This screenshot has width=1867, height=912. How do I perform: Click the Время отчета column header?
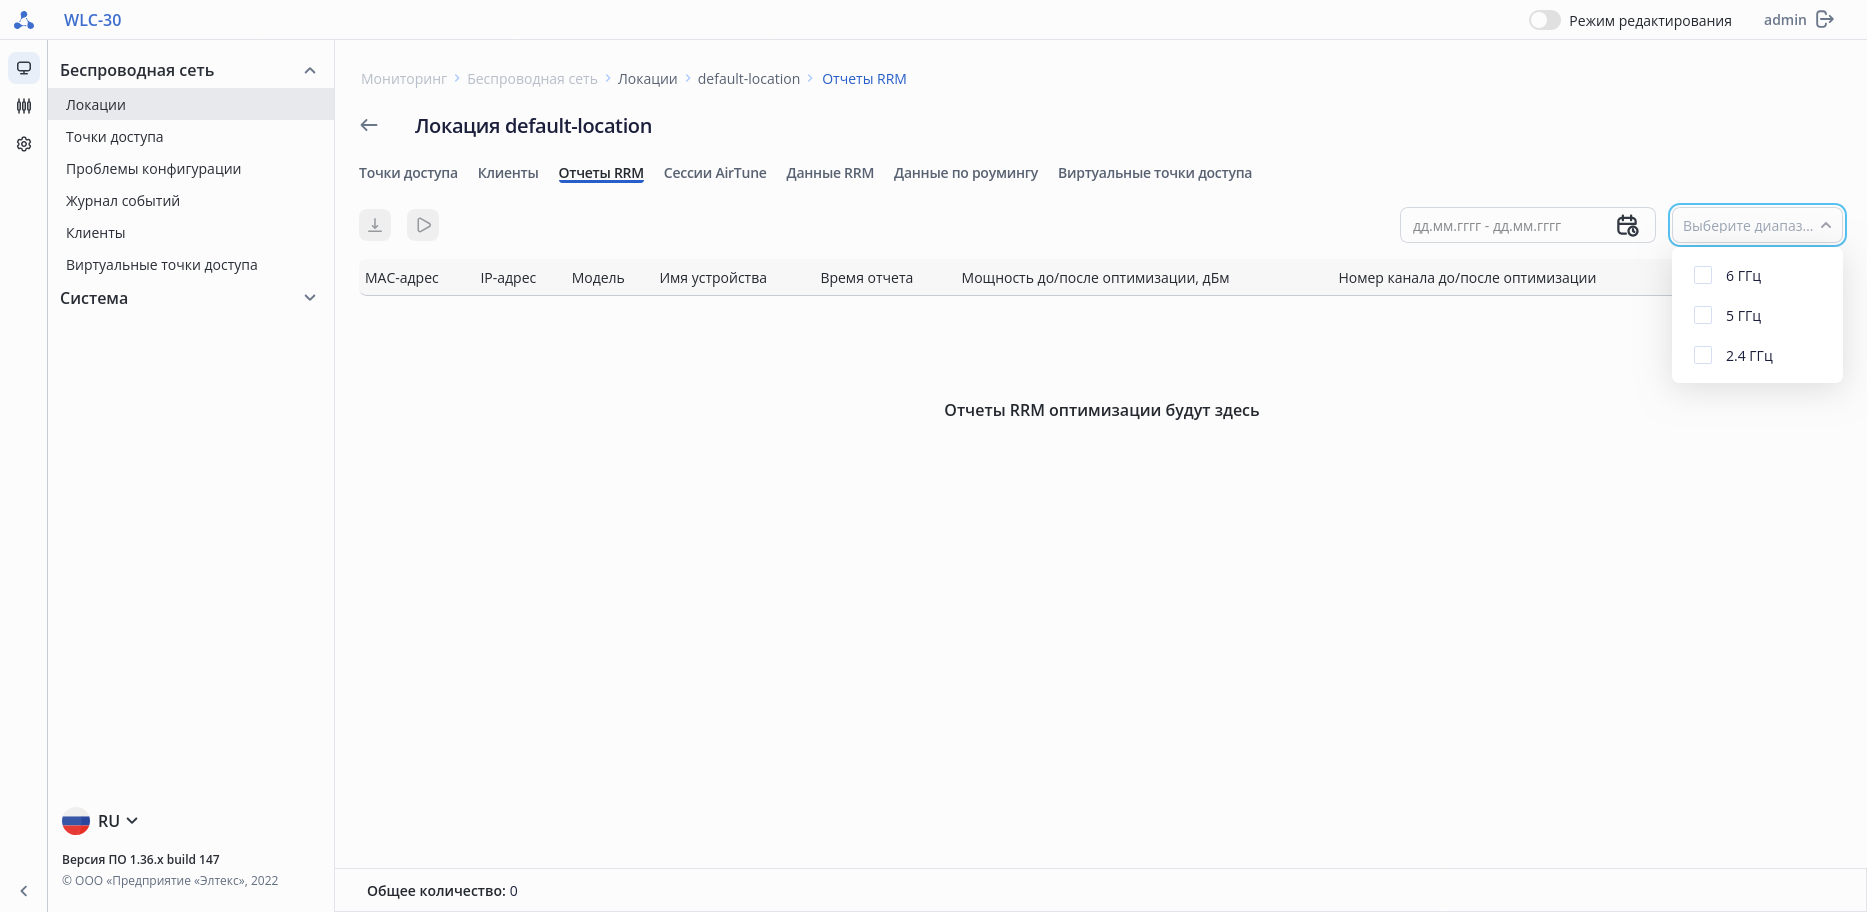point(867,278)
